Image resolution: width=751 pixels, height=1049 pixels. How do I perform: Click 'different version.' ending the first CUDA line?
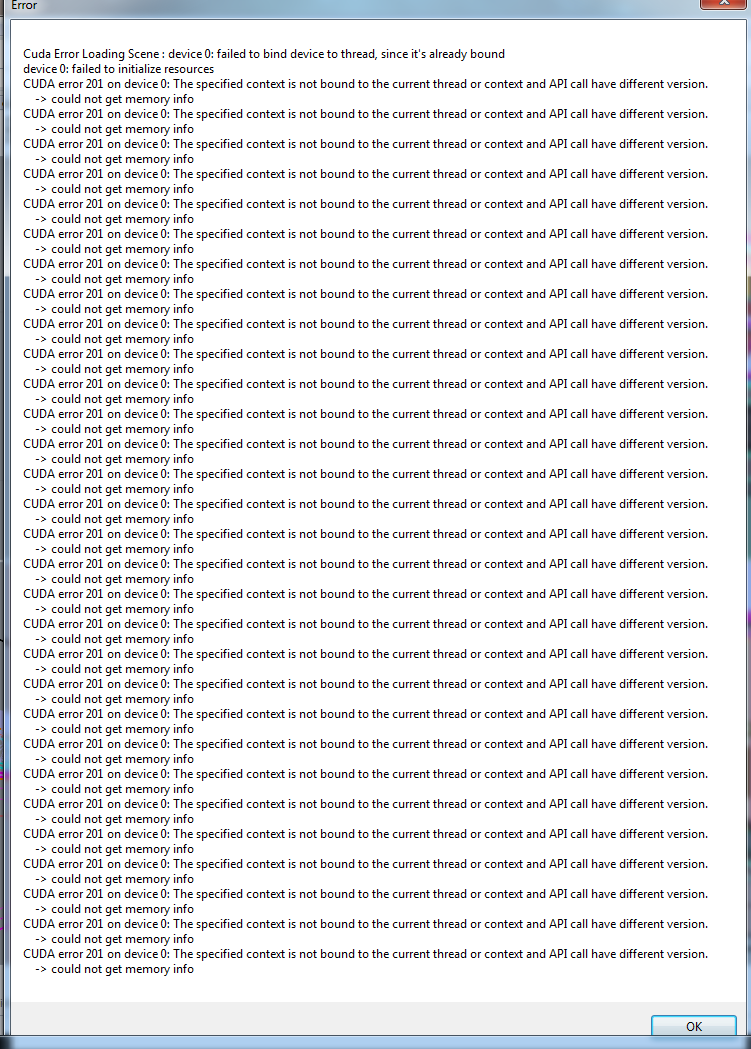pyautogui.click(x=663, y=84)
